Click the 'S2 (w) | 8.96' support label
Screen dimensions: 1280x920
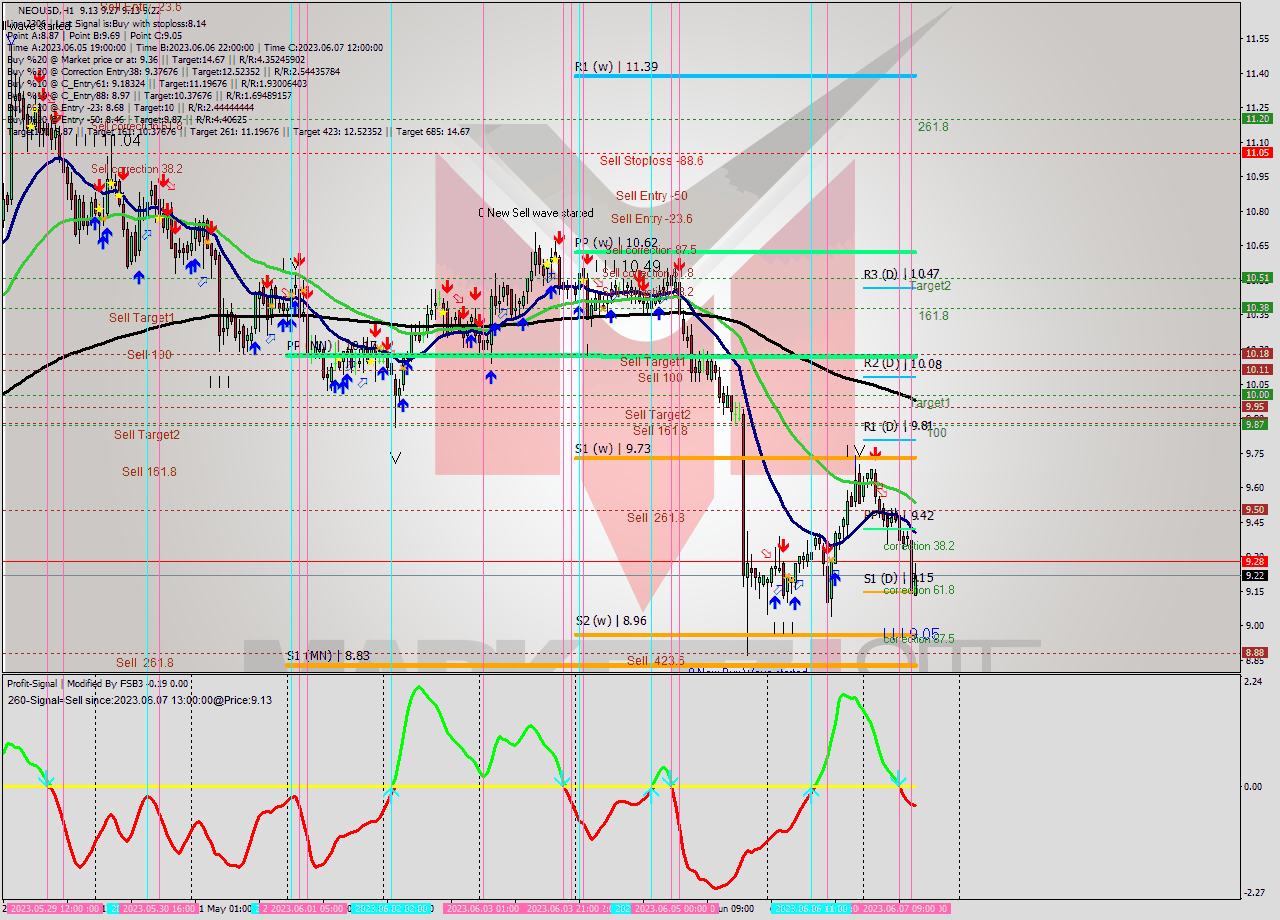(x=613, y=621)
